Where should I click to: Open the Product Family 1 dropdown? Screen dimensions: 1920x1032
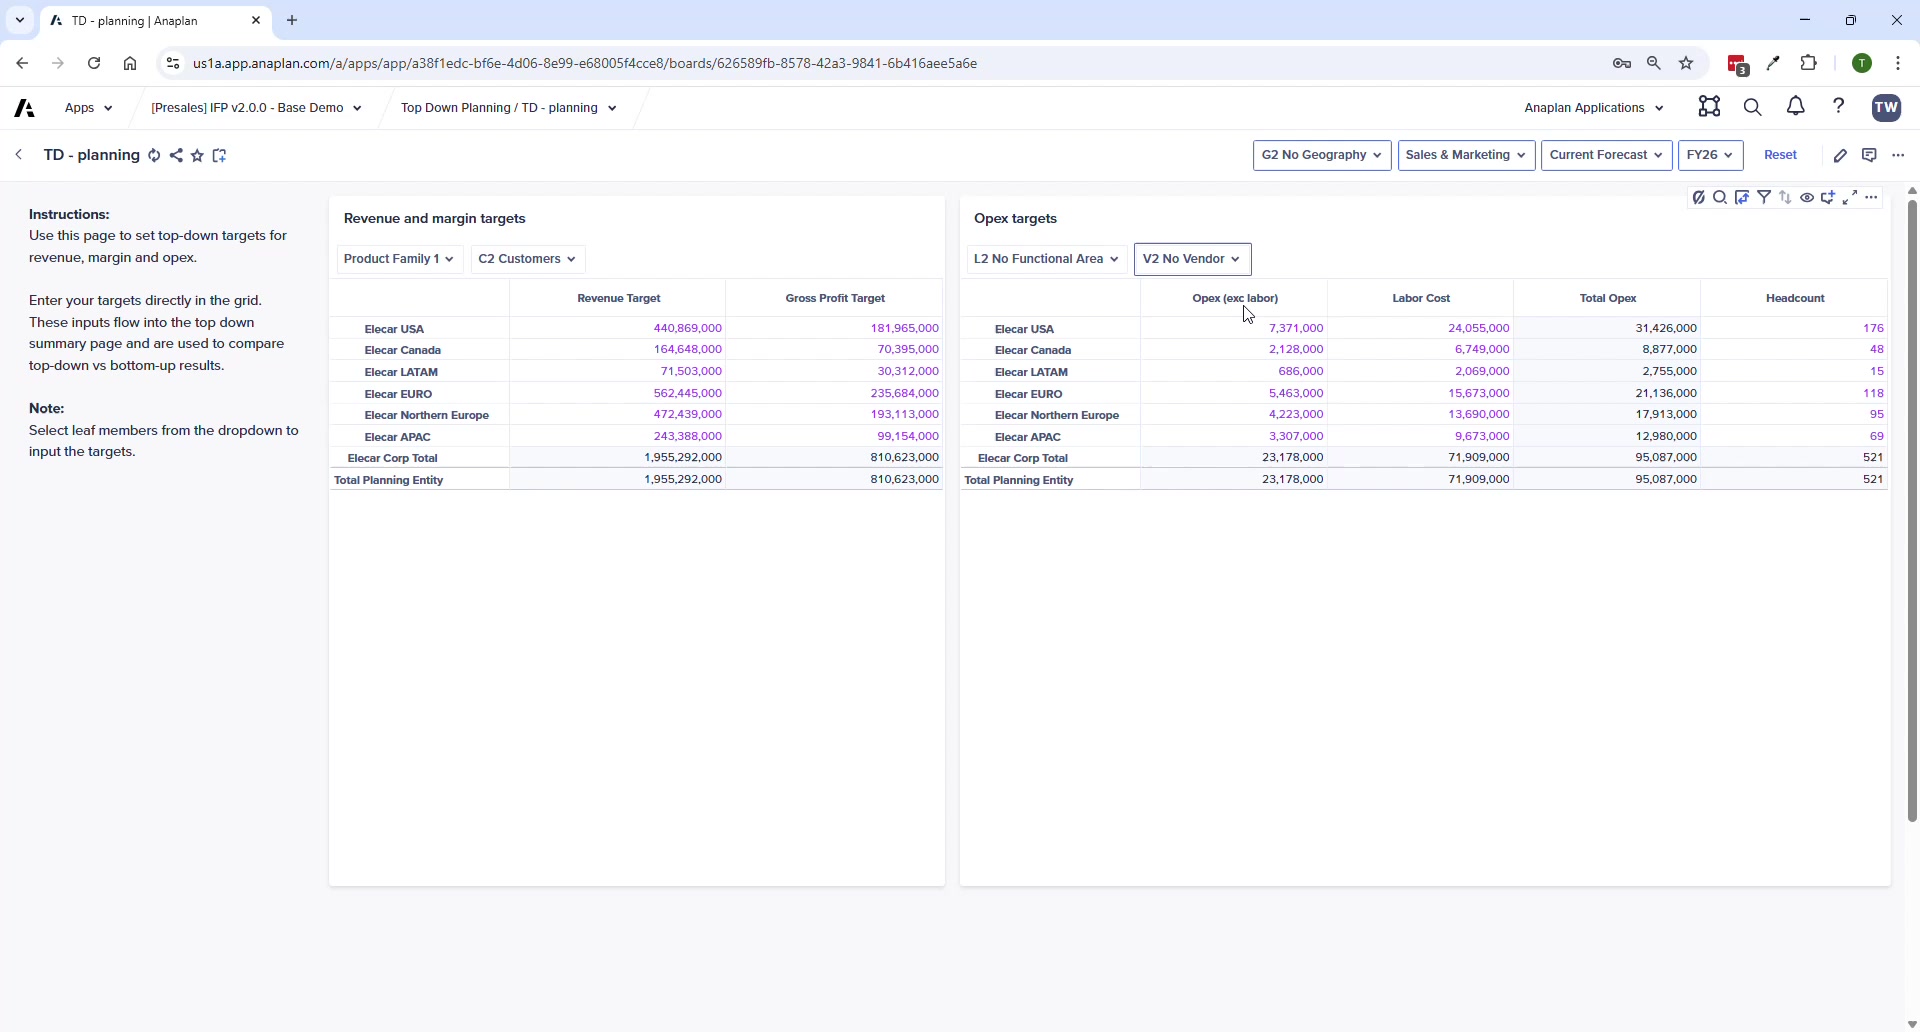pyautogui.click(x=398, y=258)
